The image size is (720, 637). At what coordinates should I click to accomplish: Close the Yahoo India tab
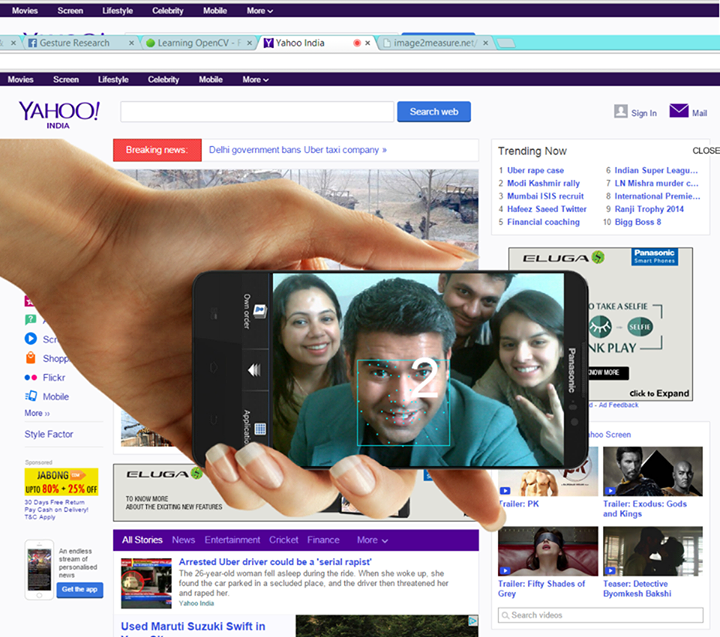368,43
